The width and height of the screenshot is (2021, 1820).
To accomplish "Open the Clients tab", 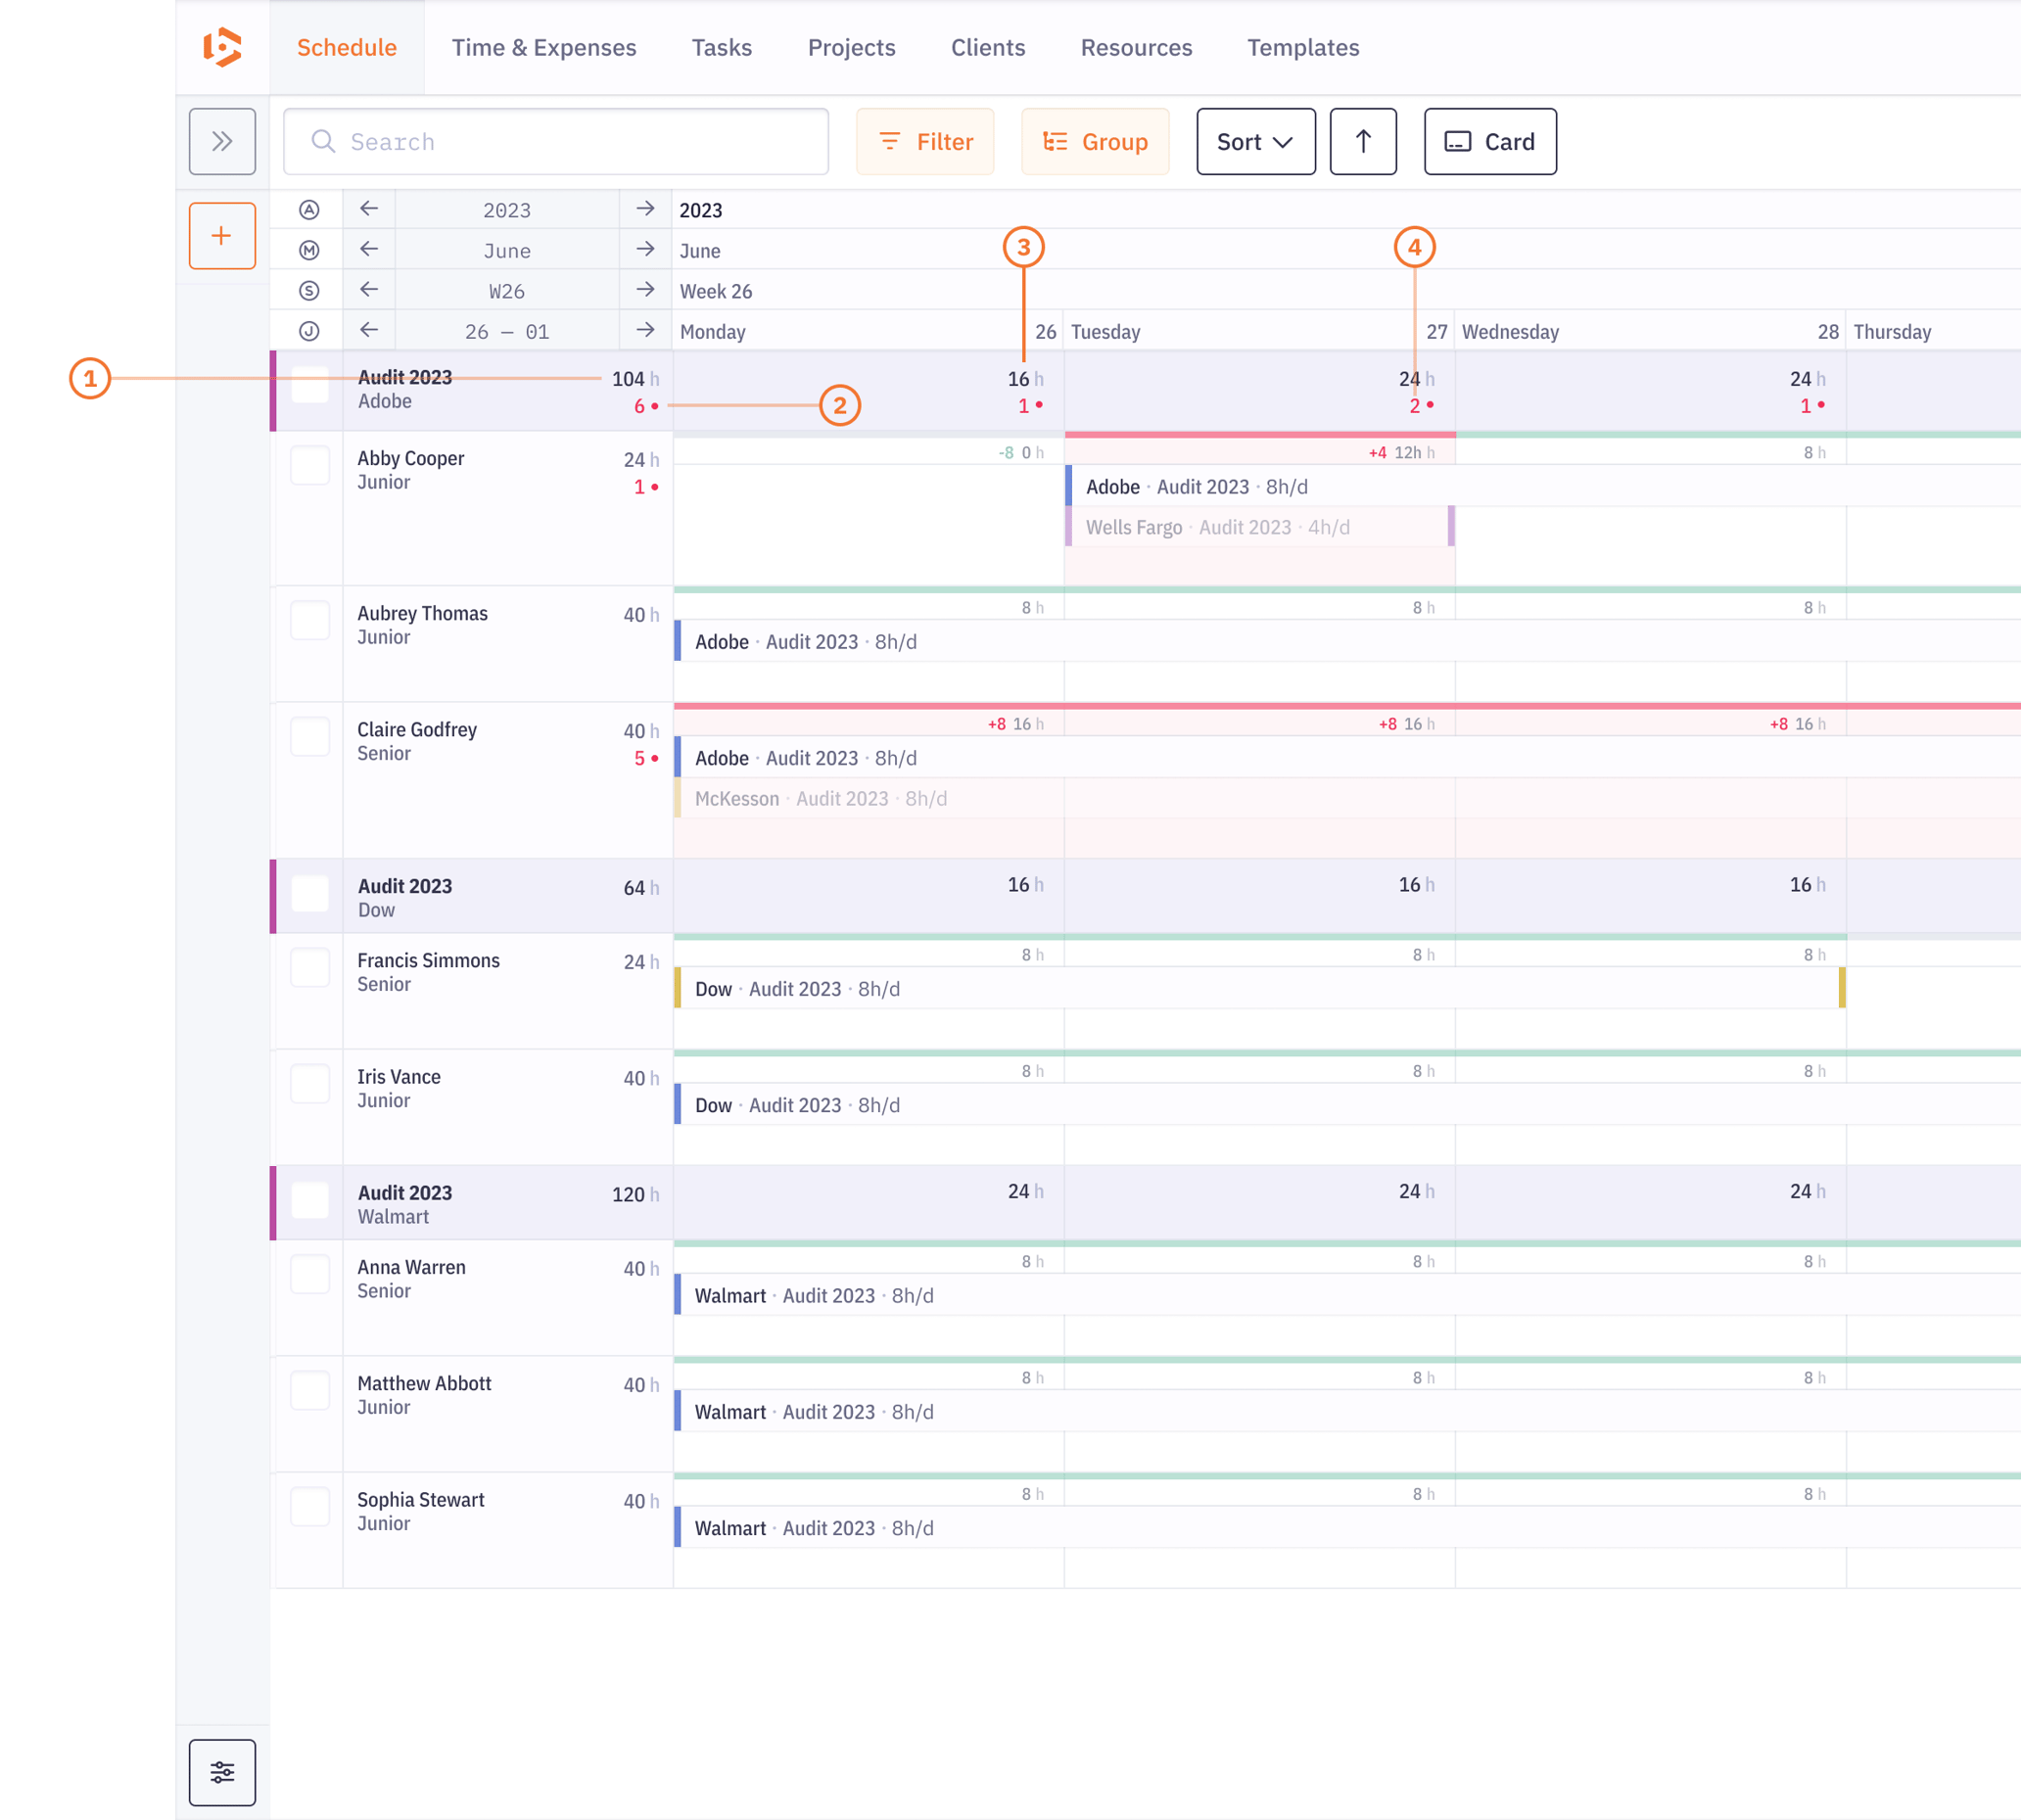I will 988,47.
